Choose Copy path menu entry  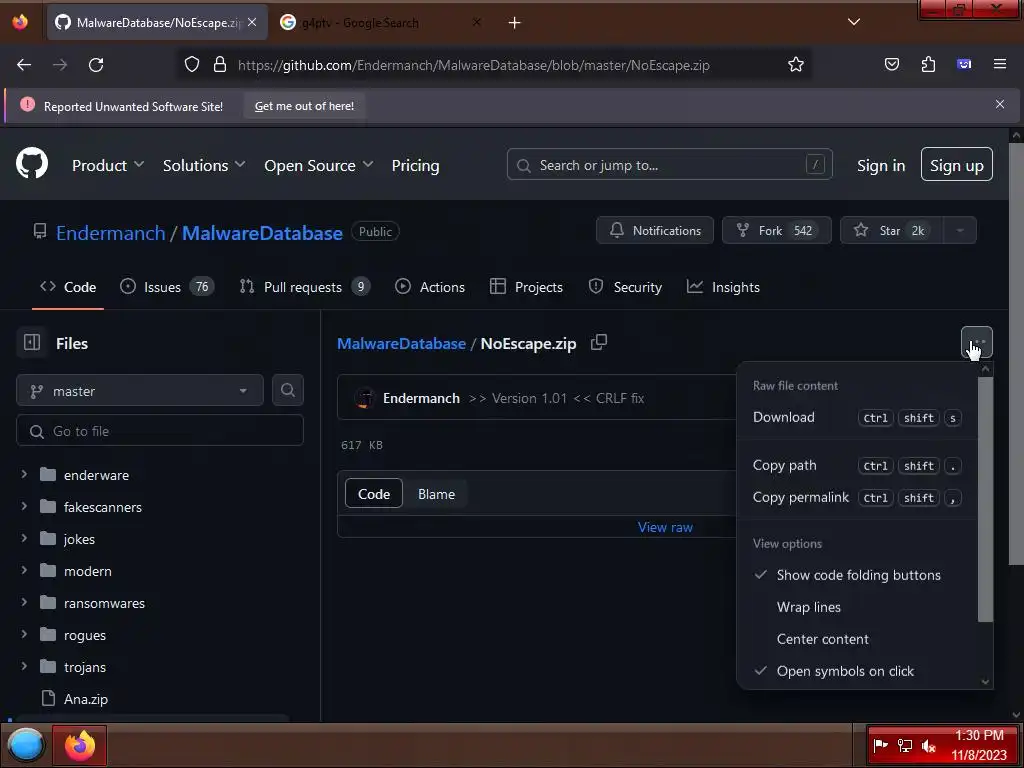click(857, 466)
